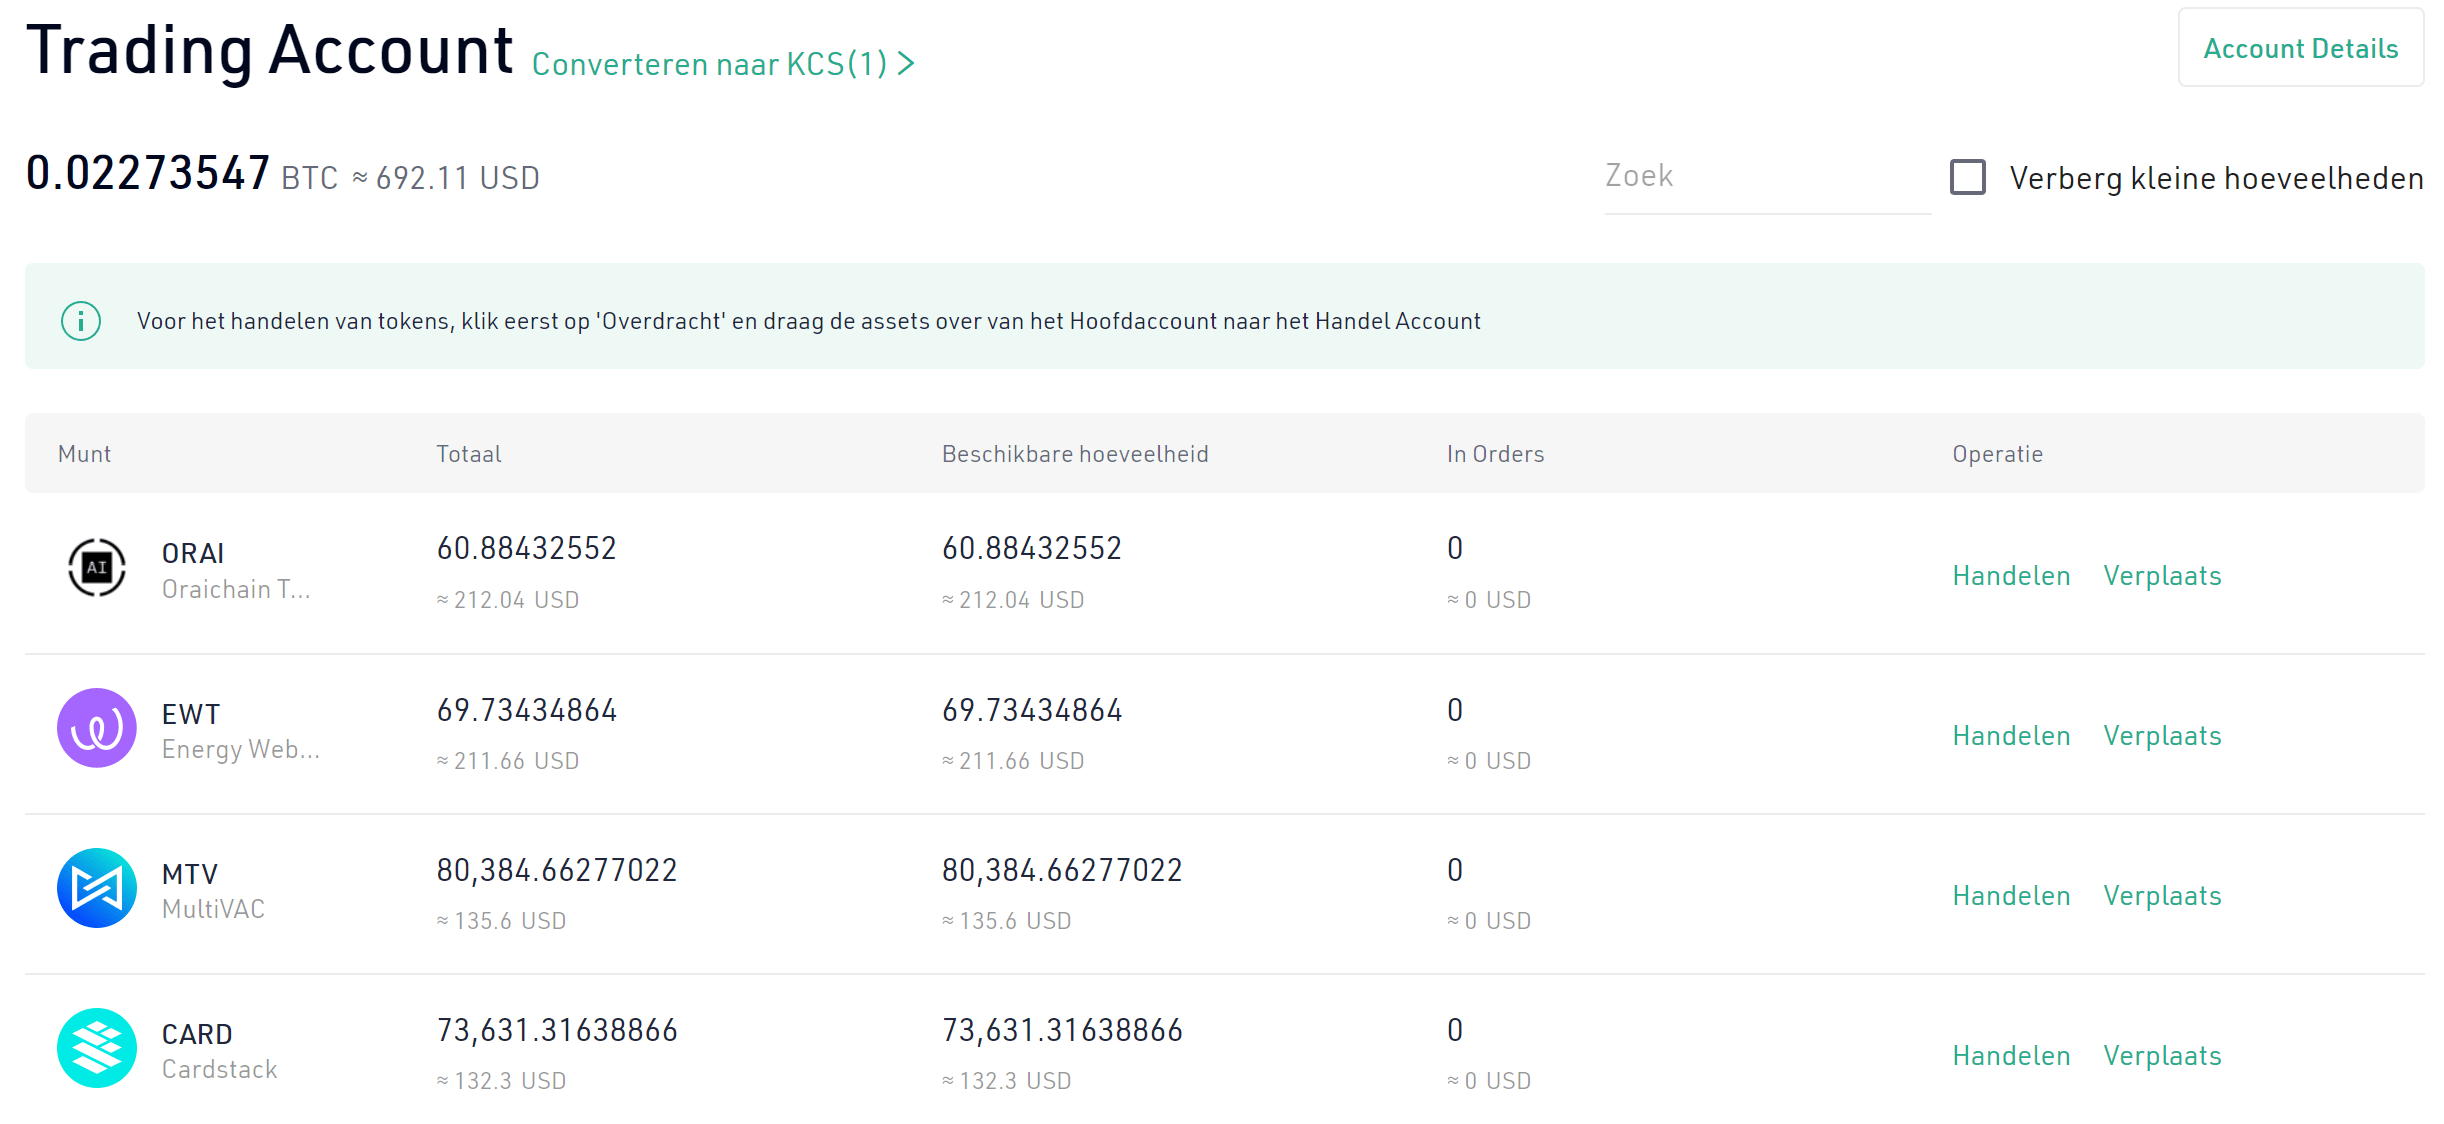2444x1124 pixels.
Task: Click the ORAI Oraichain coin logo
Action: (97, 567)
